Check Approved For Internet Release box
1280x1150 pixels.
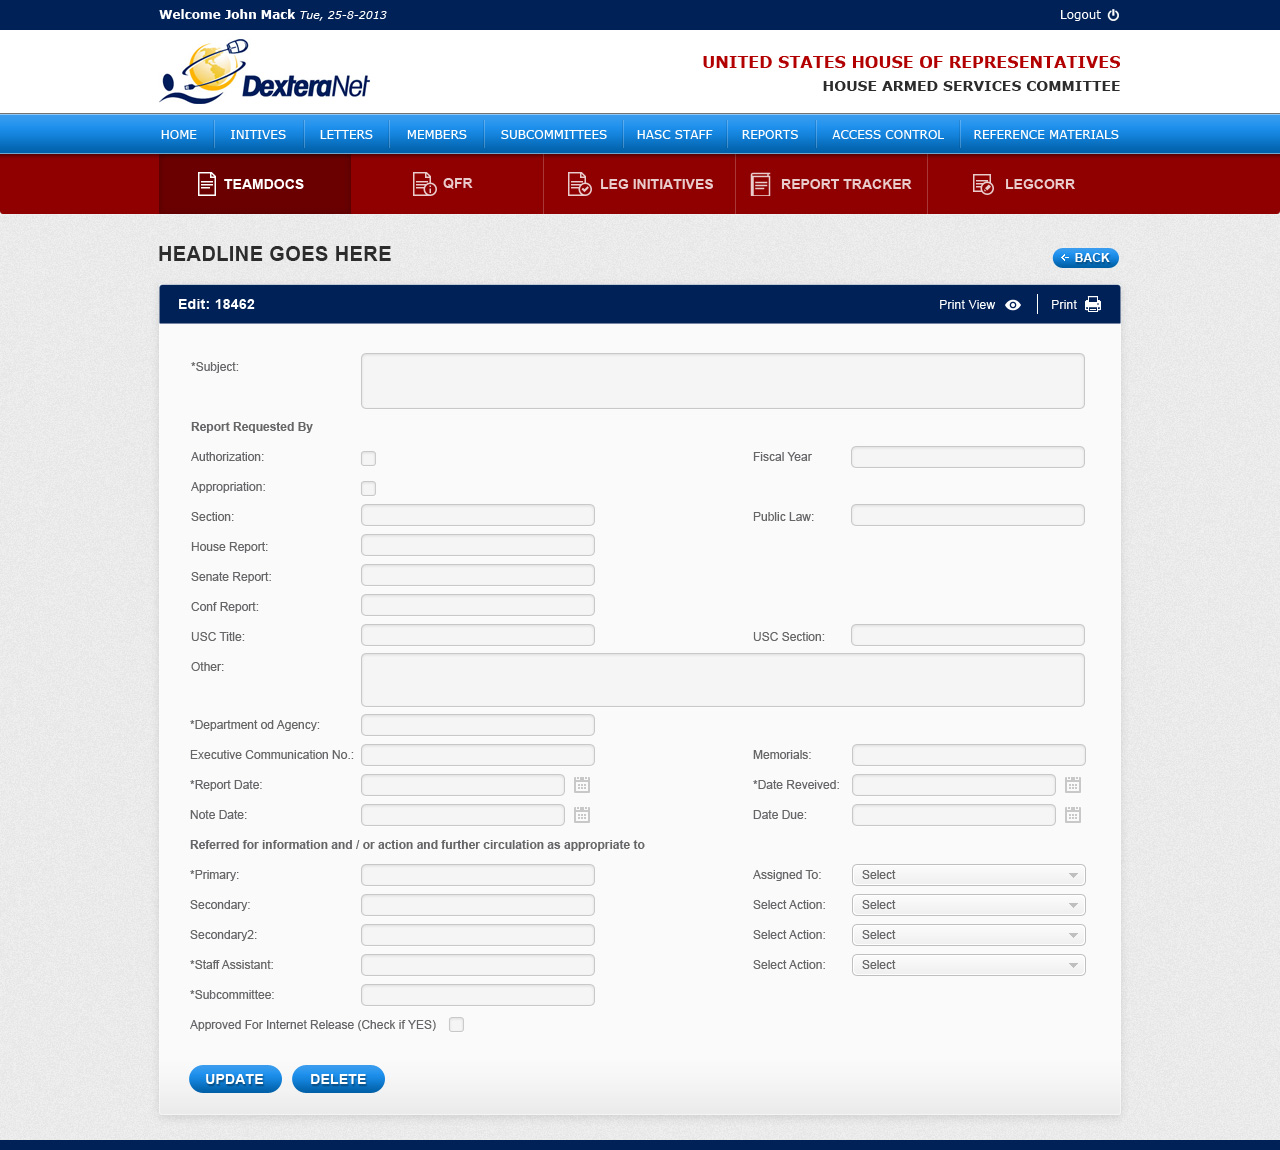pos(456,1024)
